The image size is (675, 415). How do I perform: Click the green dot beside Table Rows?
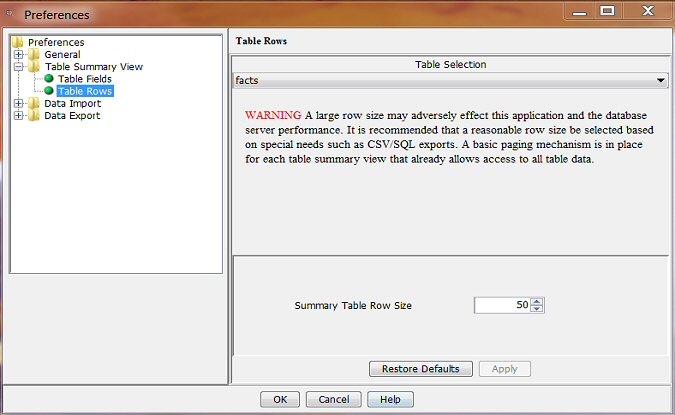tap(48, 91)
